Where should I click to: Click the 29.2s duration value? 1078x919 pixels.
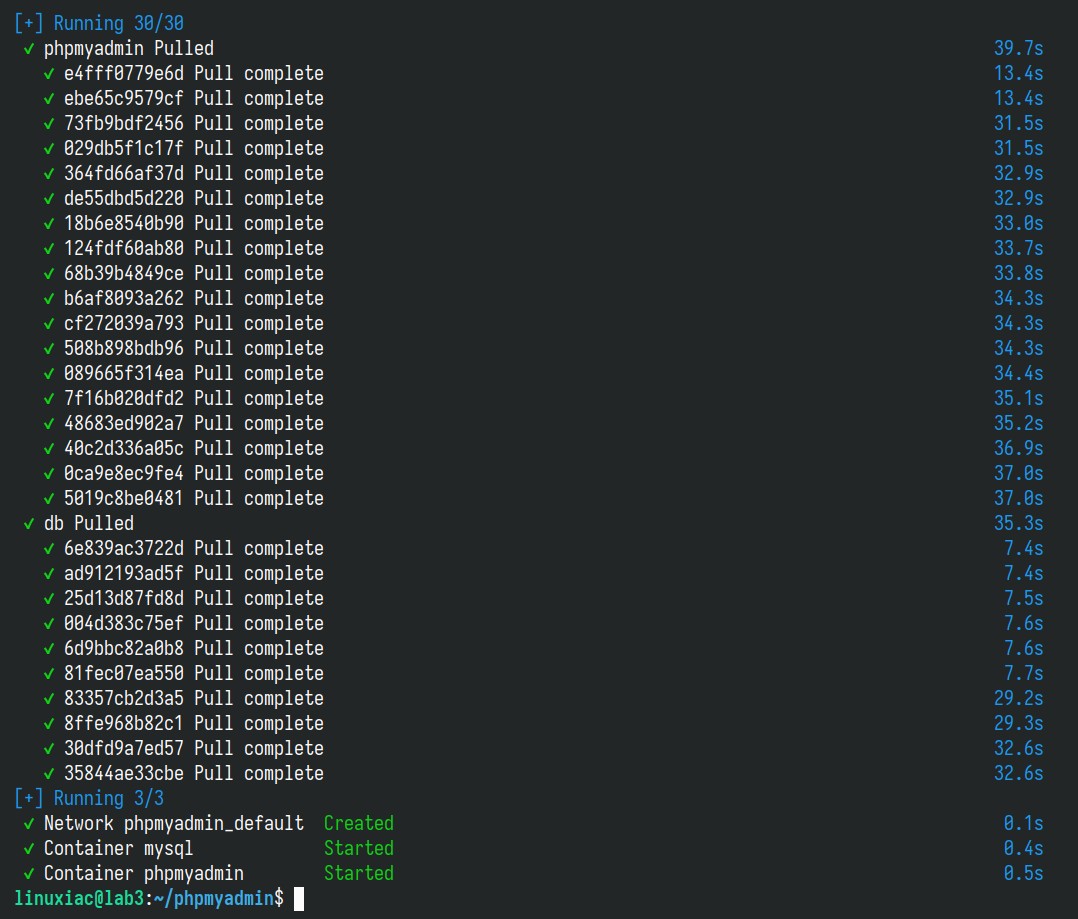(x=1018, y=698)
